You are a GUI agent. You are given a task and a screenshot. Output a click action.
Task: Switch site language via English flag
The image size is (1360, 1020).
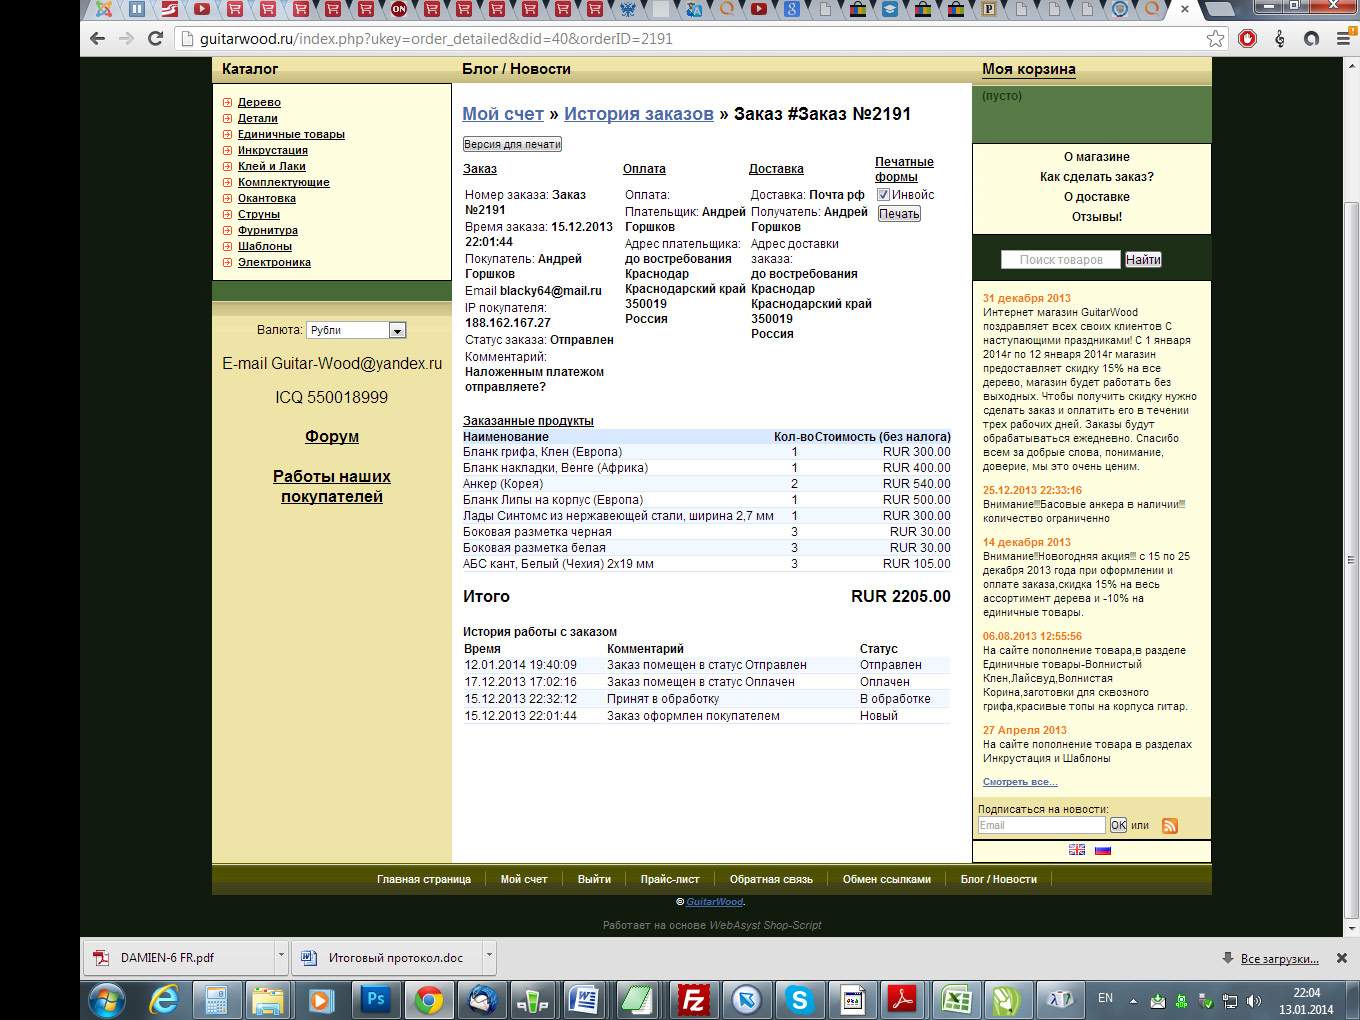point(1077,850)
